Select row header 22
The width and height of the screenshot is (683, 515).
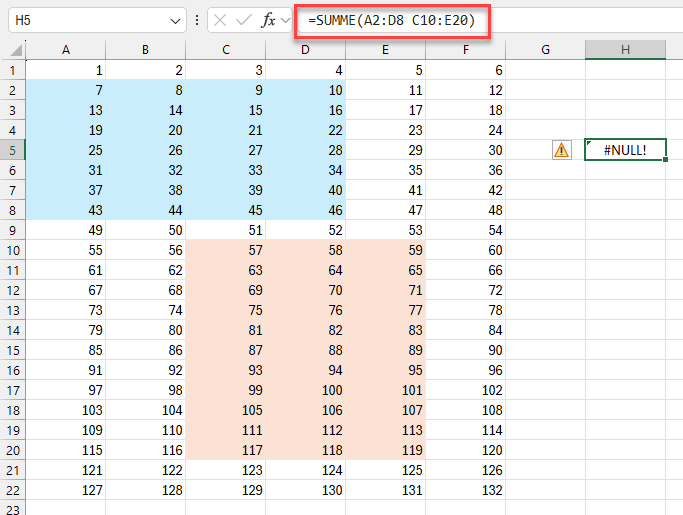click(12, 490)
